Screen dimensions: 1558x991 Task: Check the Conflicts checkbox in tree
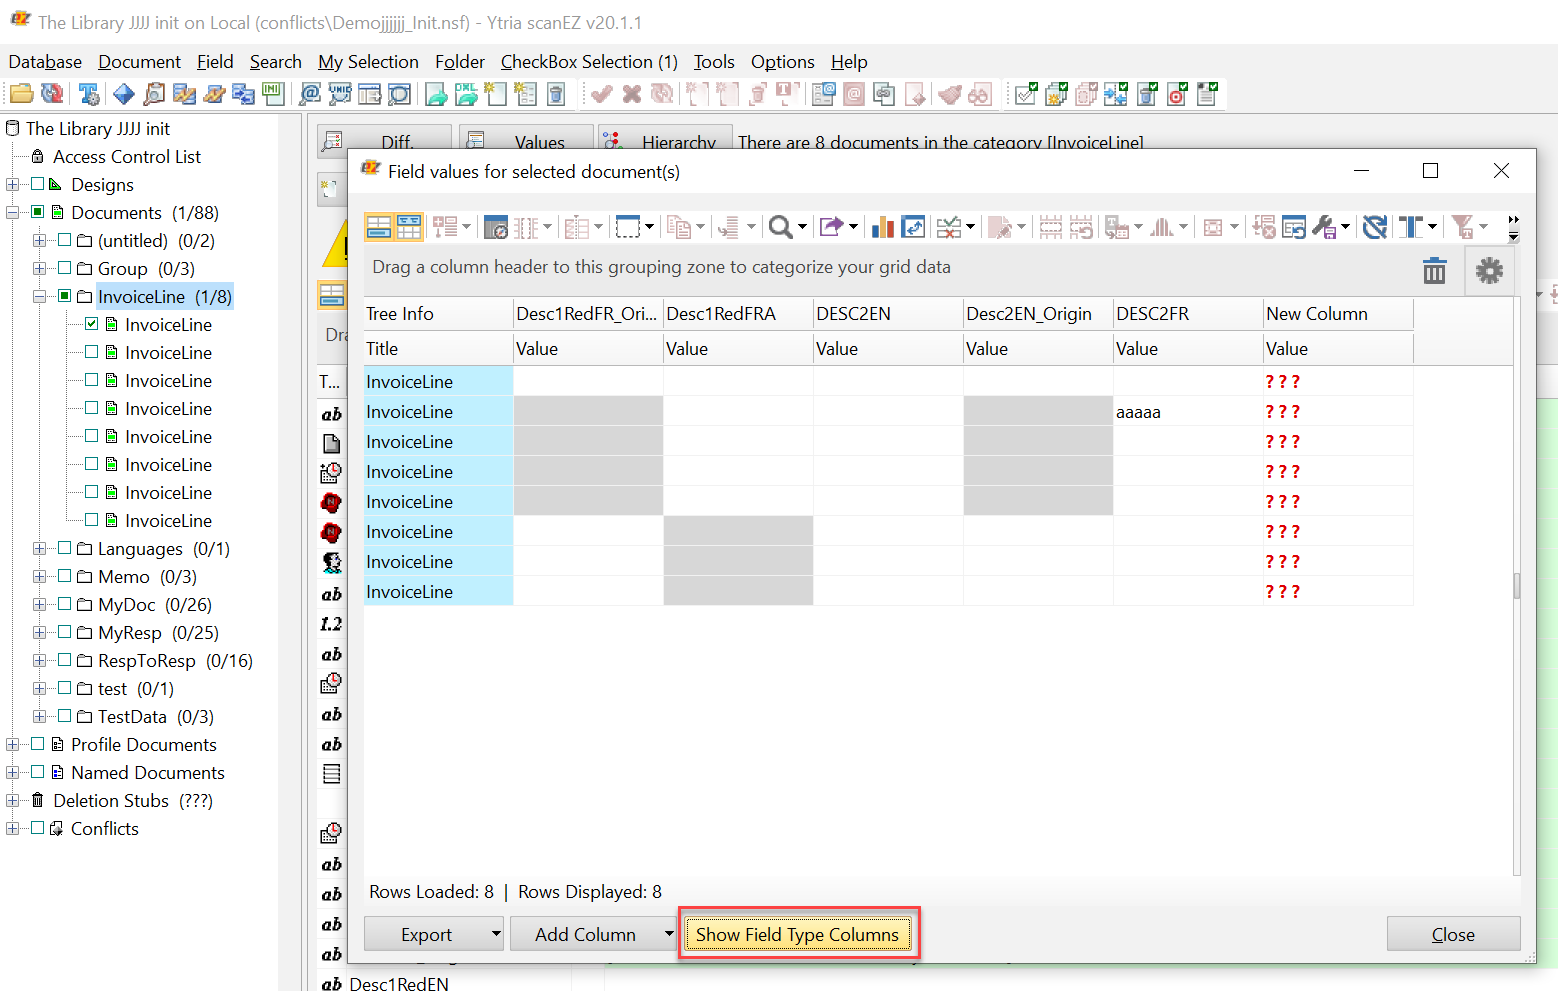[x=38, y=828]
